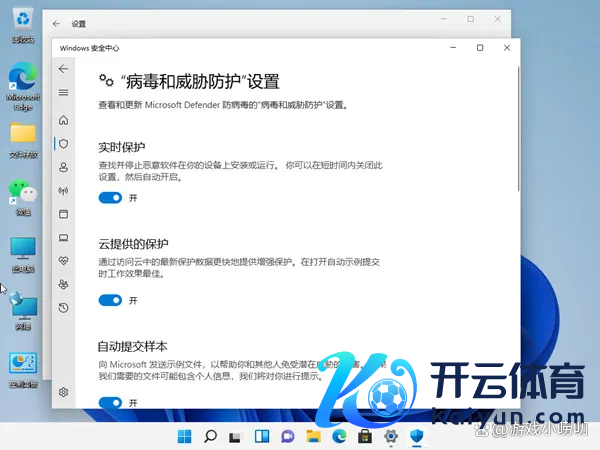This screenshot has height=450, width=600.
Task: Open Firewall & network protection icon
Action: (64, 190)
